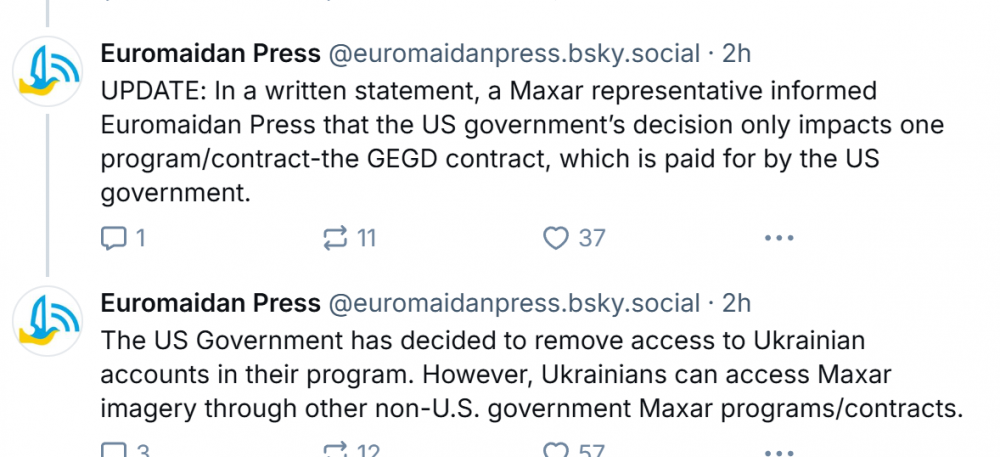Repost the post about removing Ukrainian accounts

click(335, 451)
